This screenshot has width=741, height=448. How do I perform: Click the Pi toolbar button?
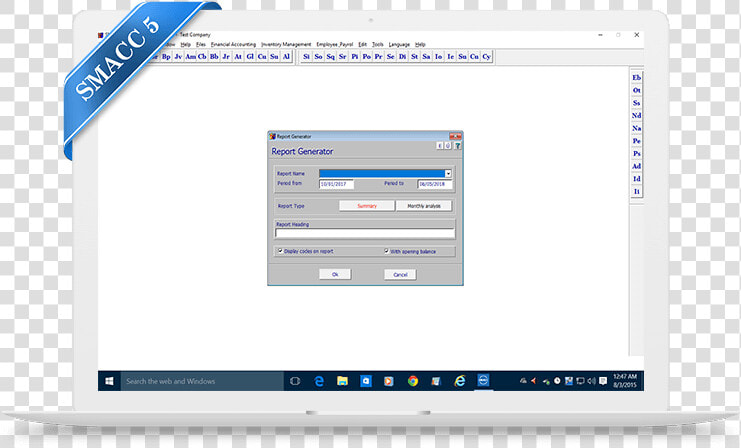pyautogui.click(x=354, y=57)
